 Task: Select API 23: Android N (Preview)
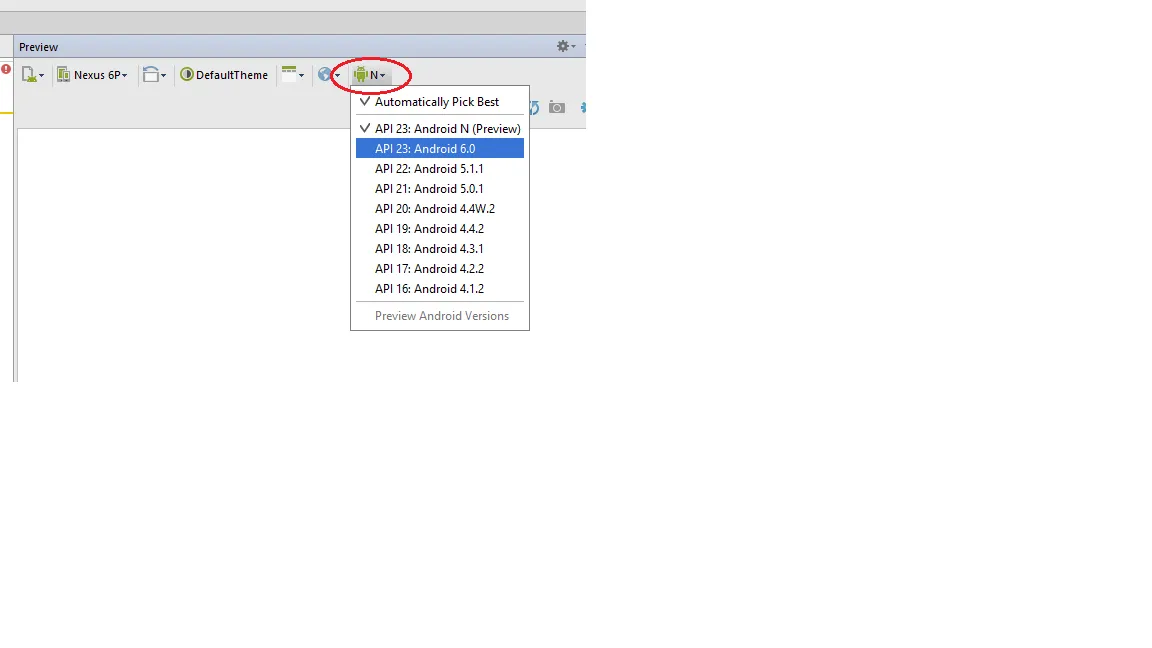(x=440, y=128)
